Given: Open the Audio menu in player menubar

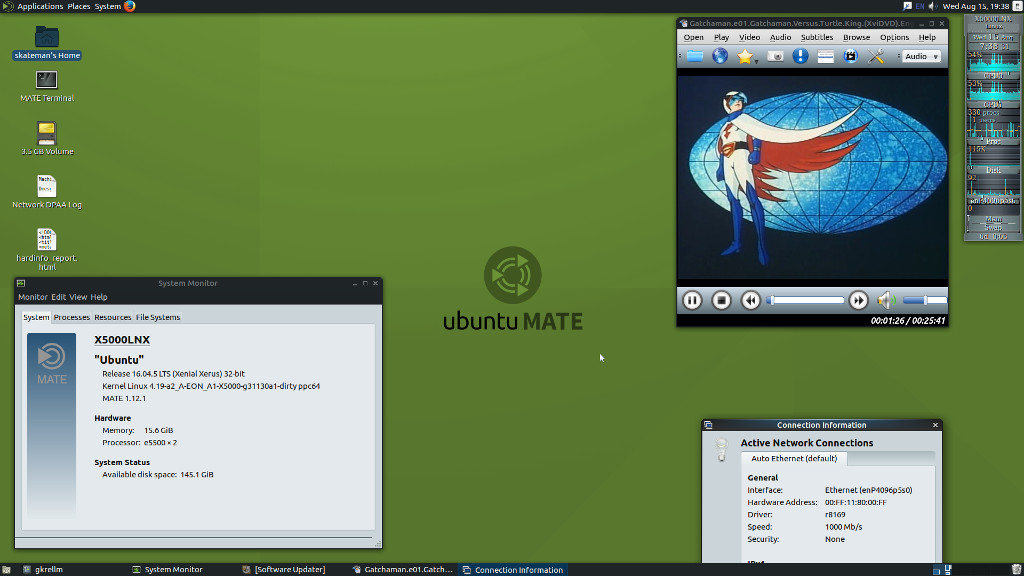Looking at the screenshot, I should tap(780, 37).
